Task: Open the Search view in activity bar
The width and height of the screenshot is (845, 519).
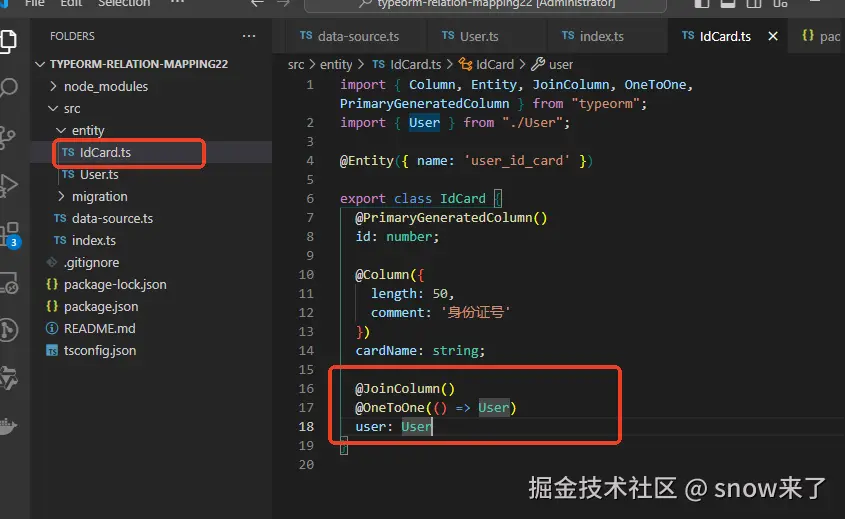Action: point(8,87)
